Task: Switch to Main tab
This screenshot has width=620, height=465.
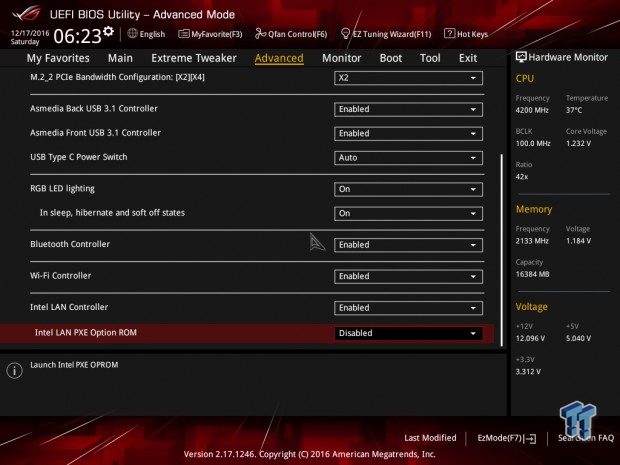Action: (x=120, y=58)
